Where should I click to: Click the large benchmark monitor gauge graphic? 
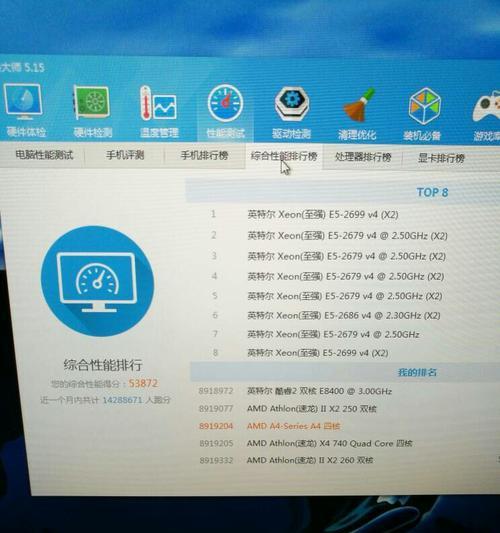tap(97, 281)
